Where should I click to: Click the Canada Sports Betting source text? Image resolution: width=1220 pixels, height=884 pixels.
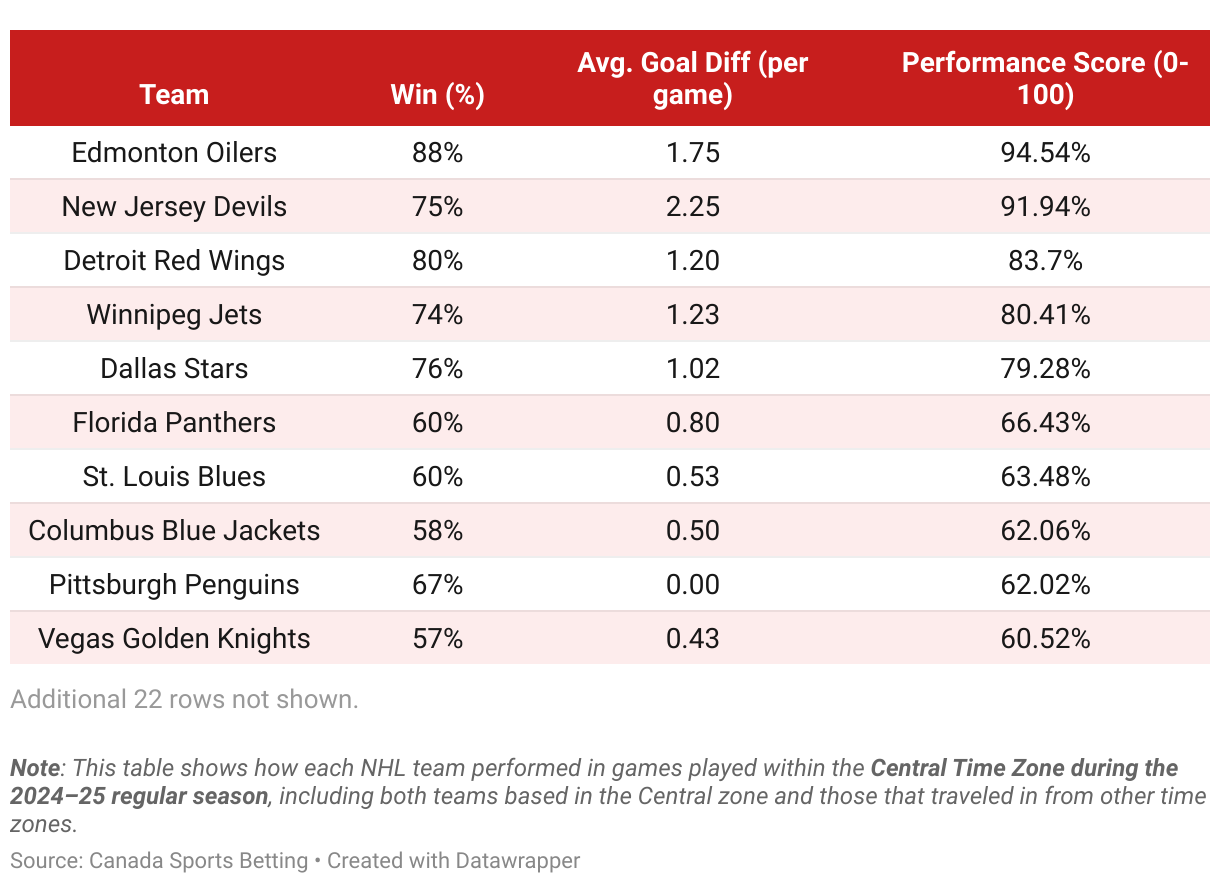(198, 860)
